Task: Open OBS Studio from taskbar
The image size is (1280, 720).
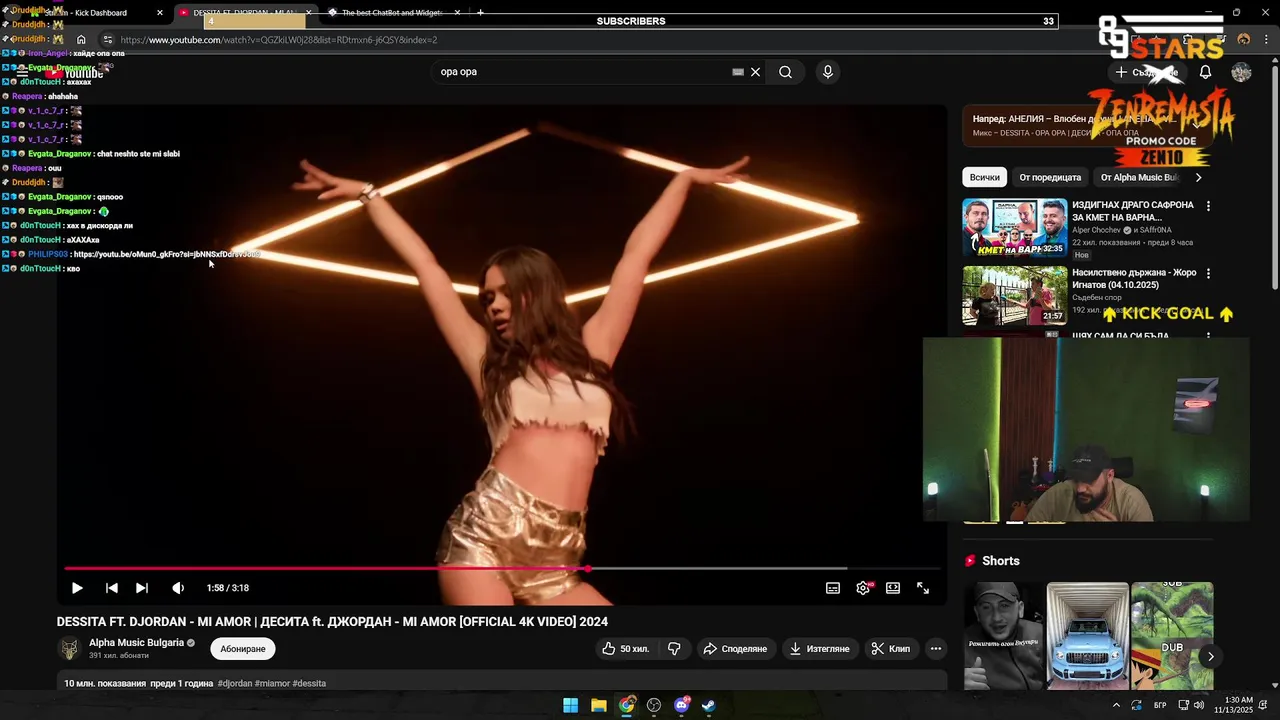Action: click(x=654, y=705)
